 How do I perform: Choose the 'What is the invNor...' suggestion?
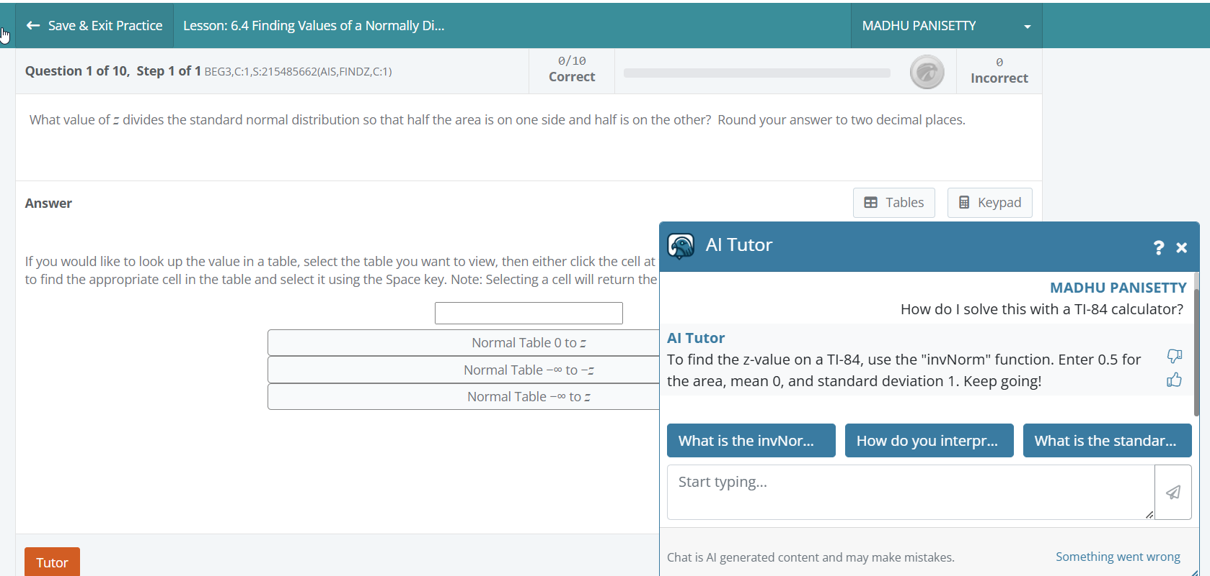point(751,441)
